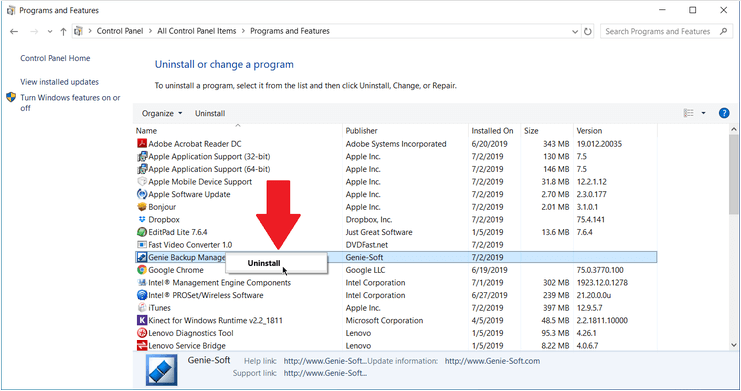Select the Bonjour program name
Image resolution: width=741 pixels, height=391 pixels.
click(162, 207)
